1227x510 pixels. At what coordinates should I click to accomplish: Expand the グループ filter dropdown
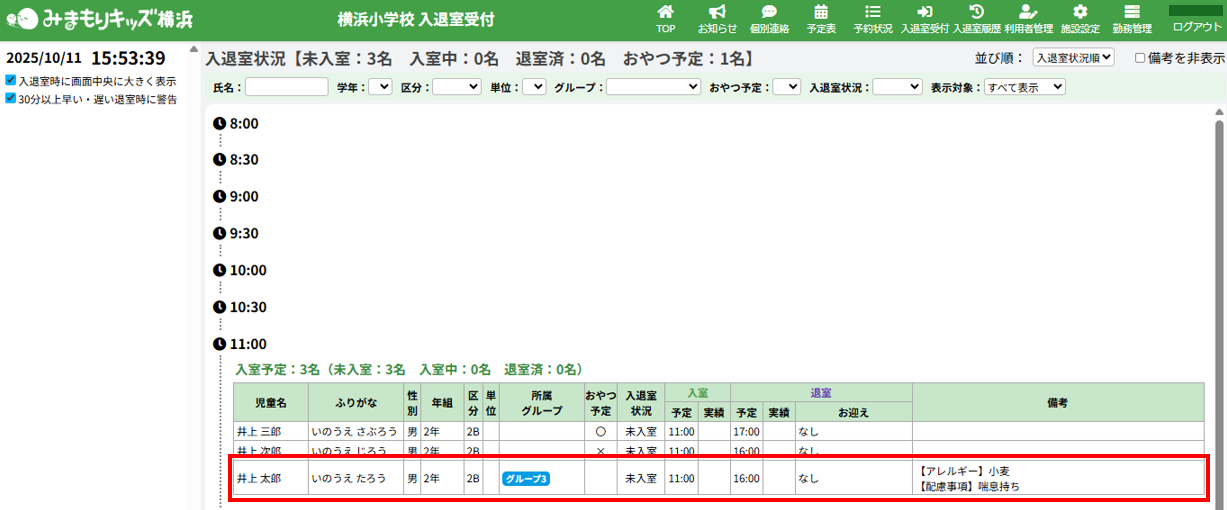(x=653, y=87)
